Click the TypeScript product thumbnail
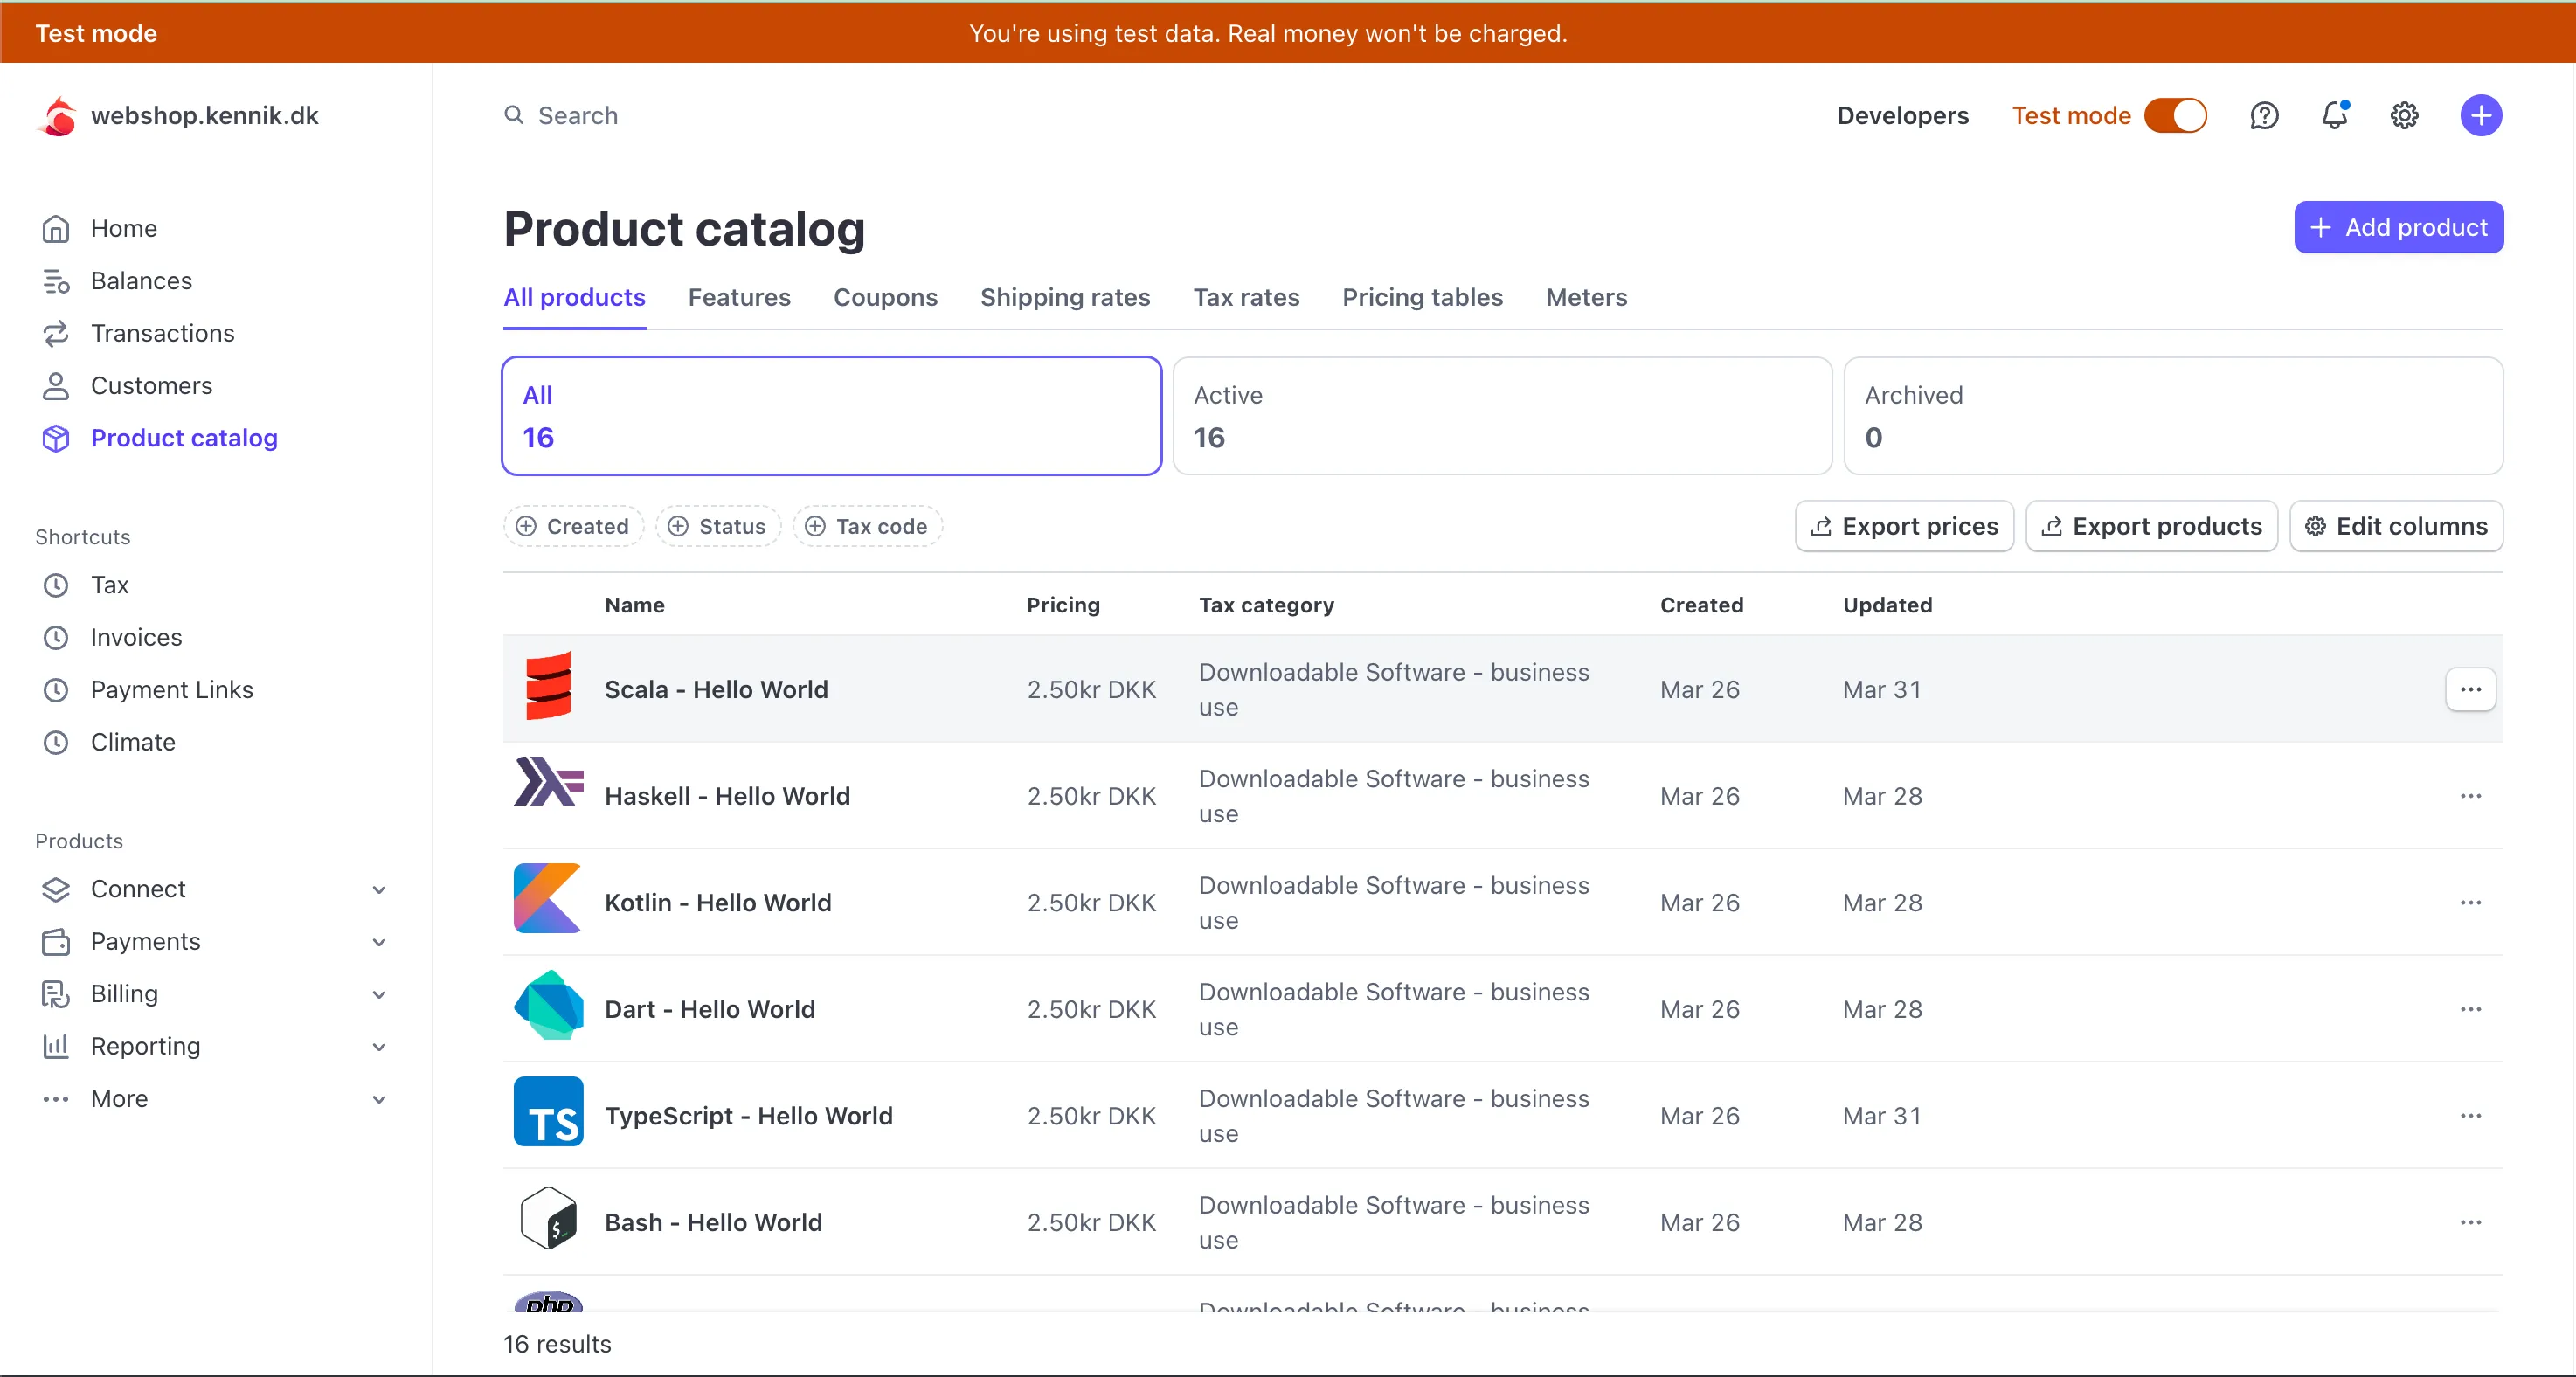2576x1377 pixels. [548, 1111]
